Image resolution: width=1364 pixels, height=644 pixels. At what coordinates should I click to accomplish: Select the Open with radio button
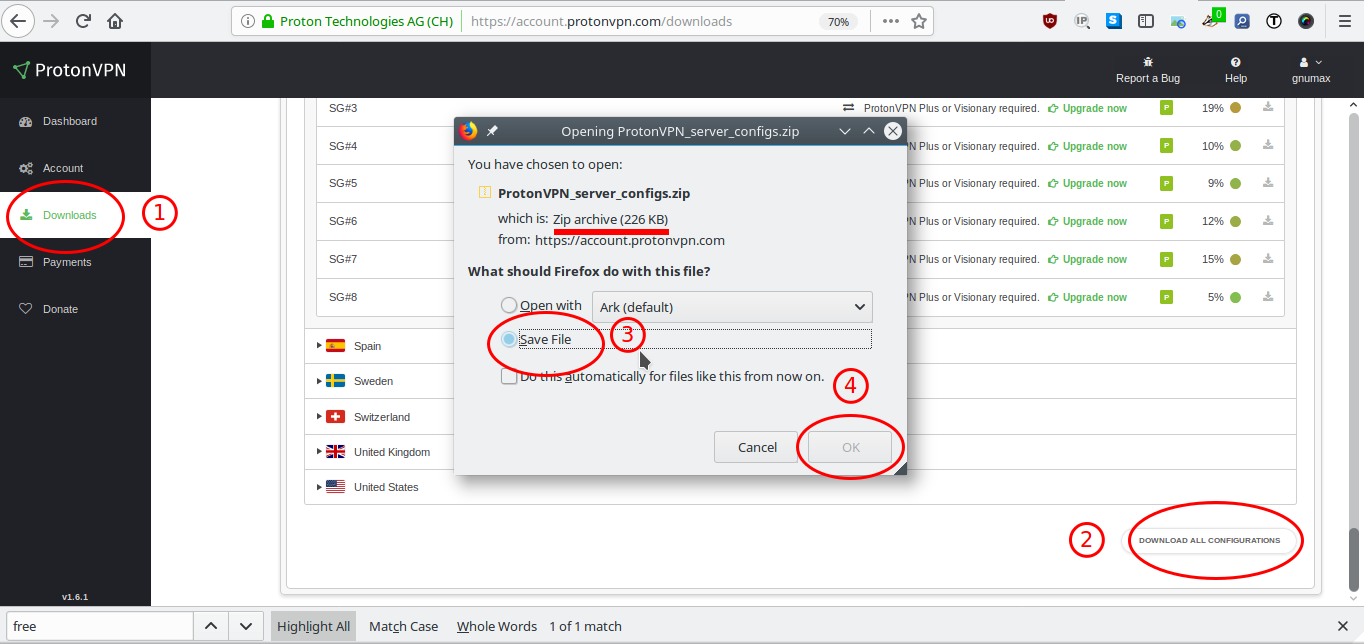pyautogui.click(x=510, y=306)
